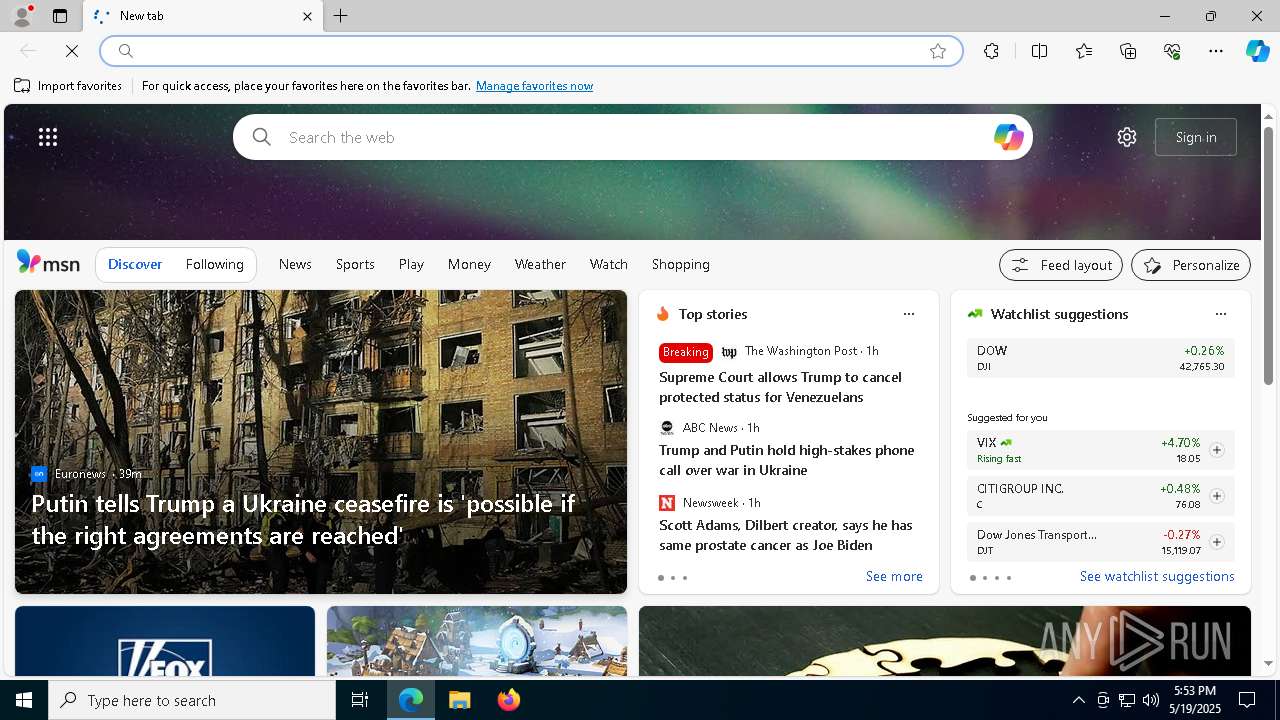Open the volume control in tray
1280x720 pixels.
(1150, 700)
